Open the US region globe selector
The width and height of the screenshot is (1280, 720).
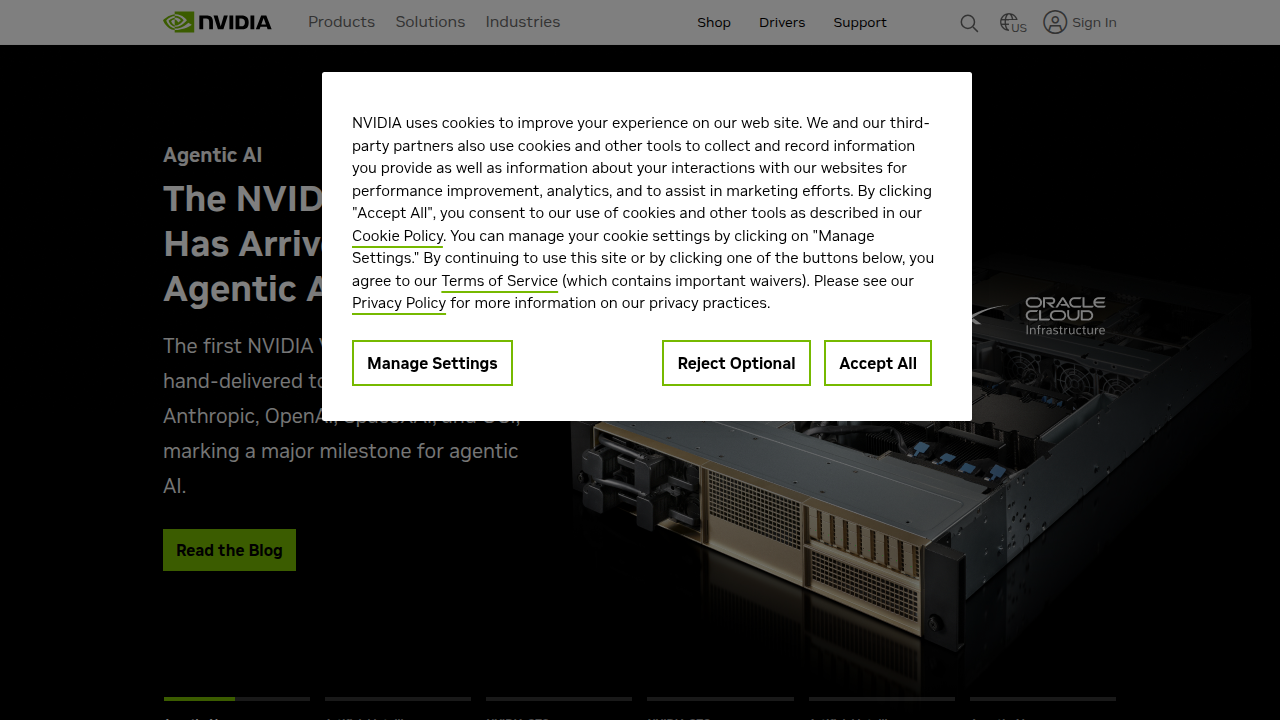(1013, 23)
